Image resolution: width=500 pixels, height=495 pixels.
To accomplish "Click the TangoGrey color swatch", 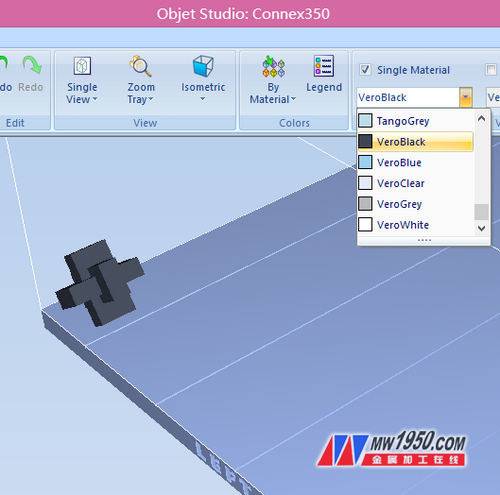I will click(365, 121).
